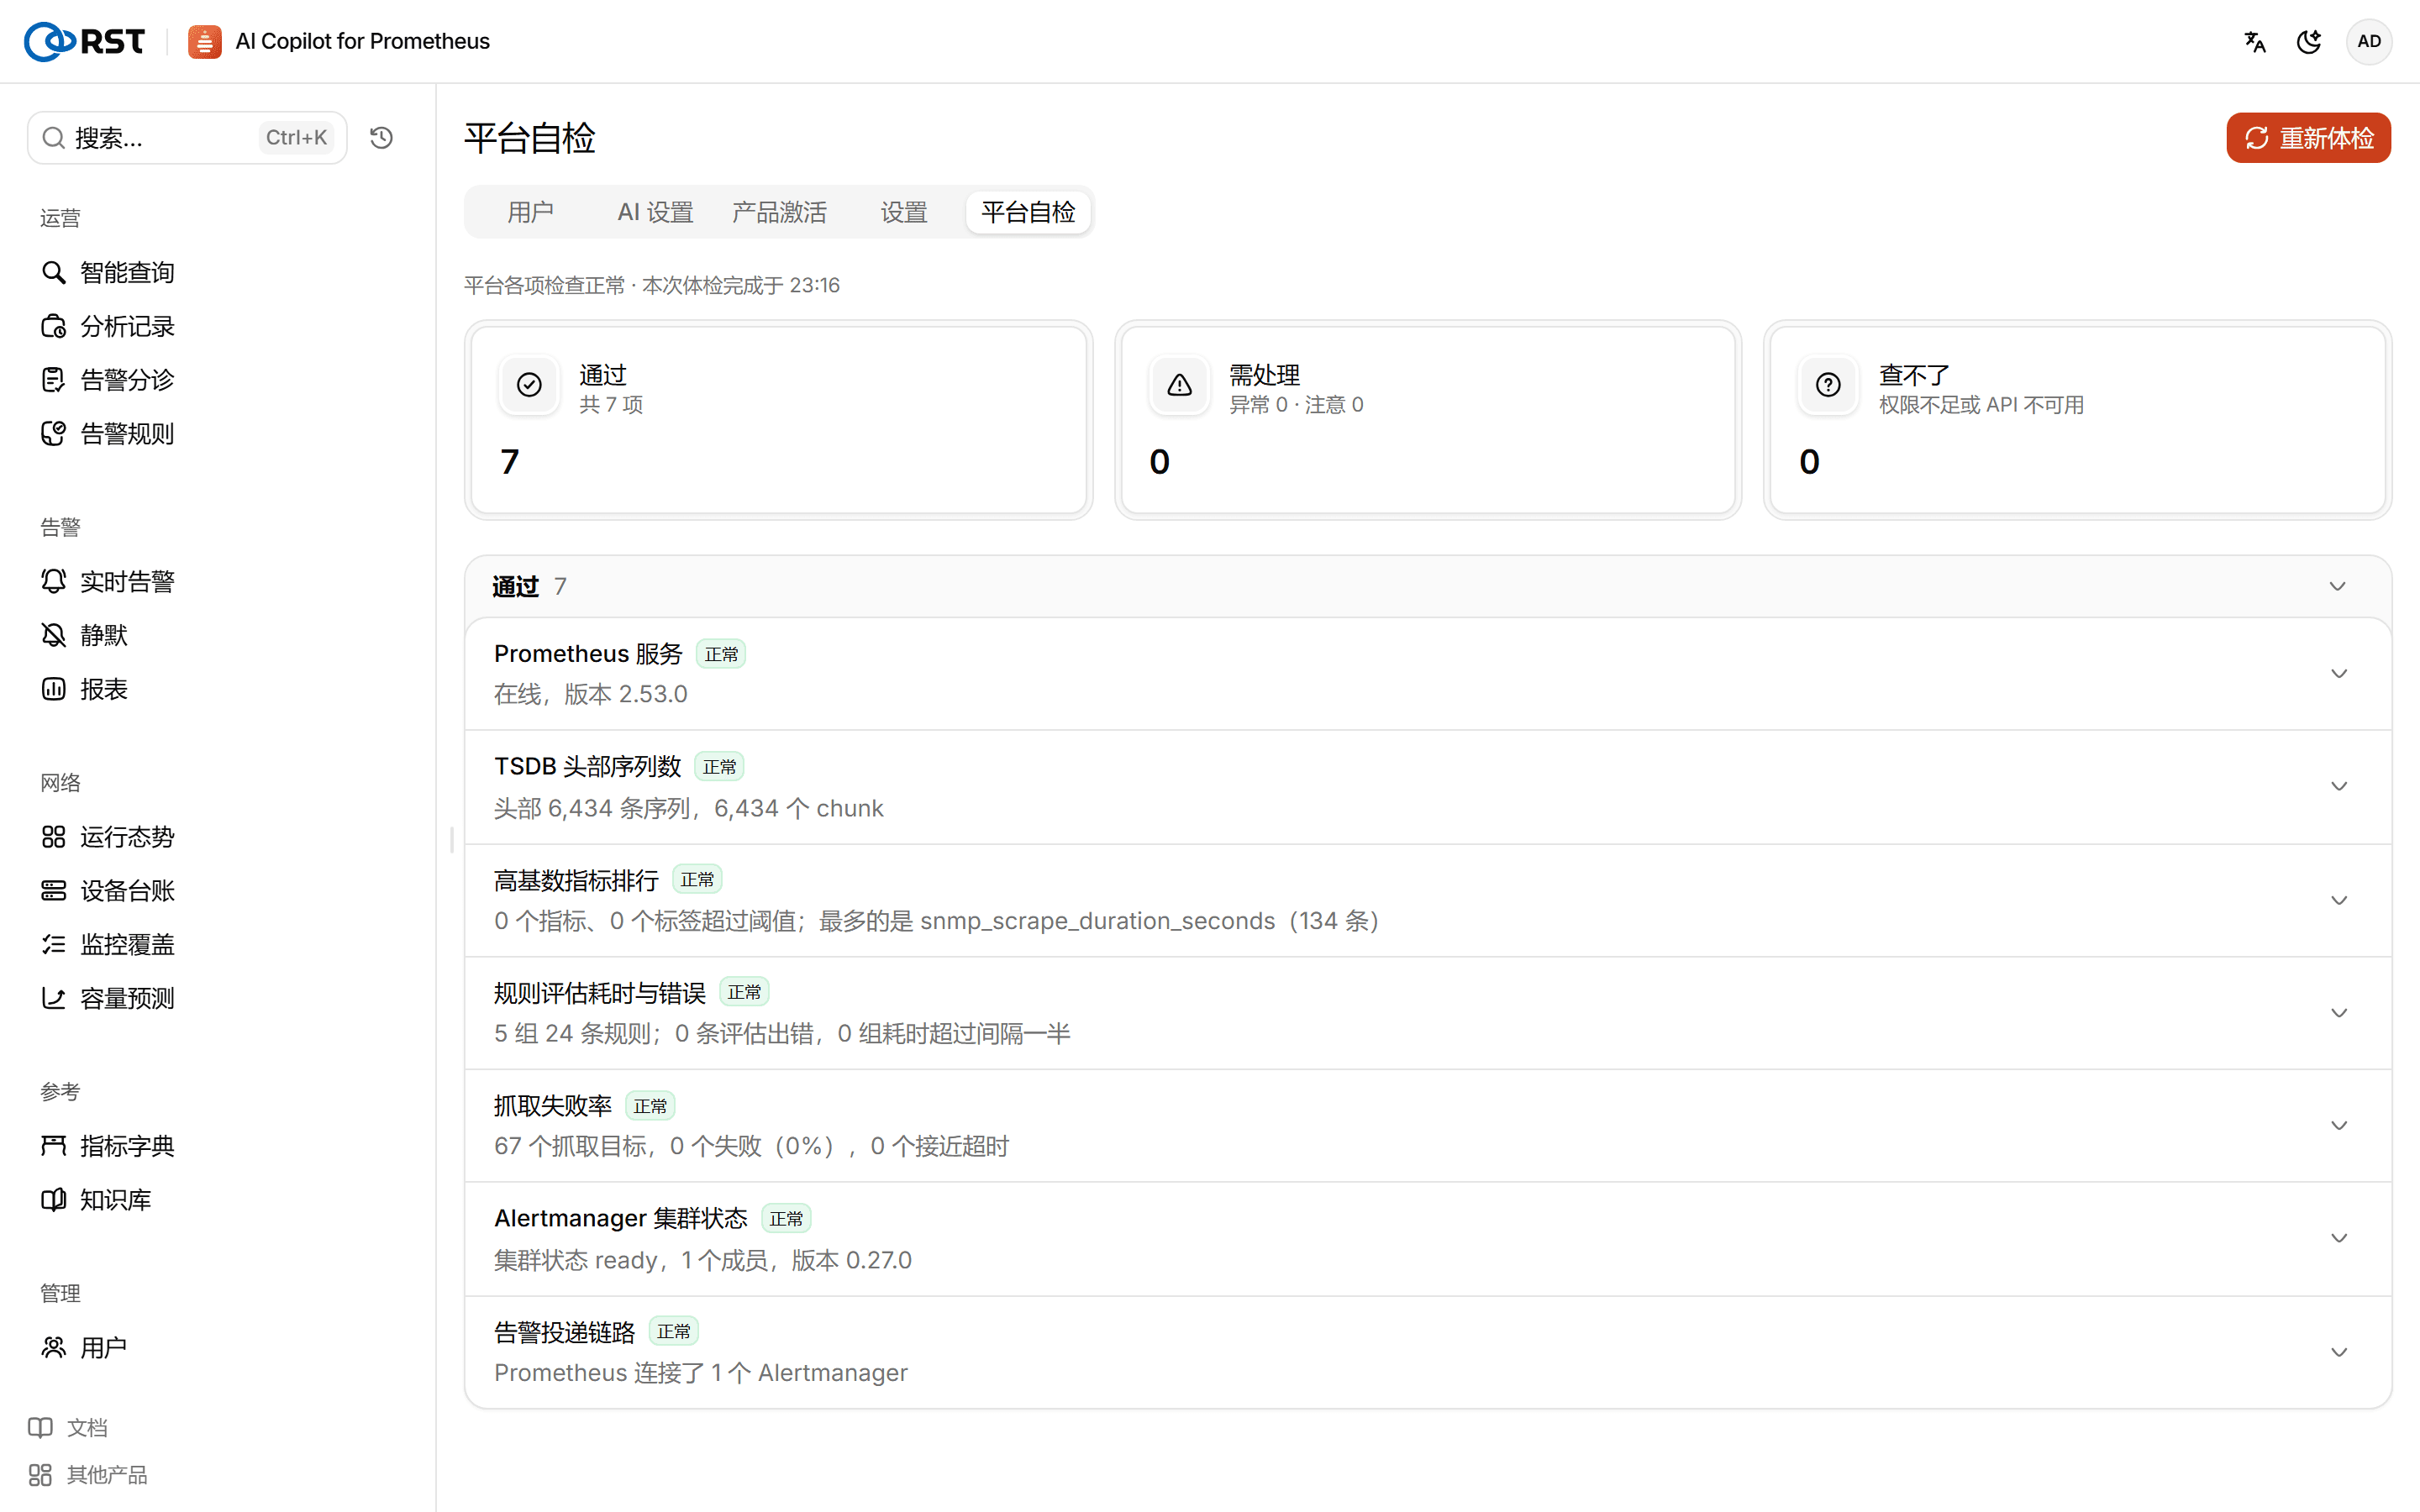The width and height of the screenshot is (2420, 1512).
Task: Expand TSDB 头部序列数 row chevron
Action: point(2339,786)
